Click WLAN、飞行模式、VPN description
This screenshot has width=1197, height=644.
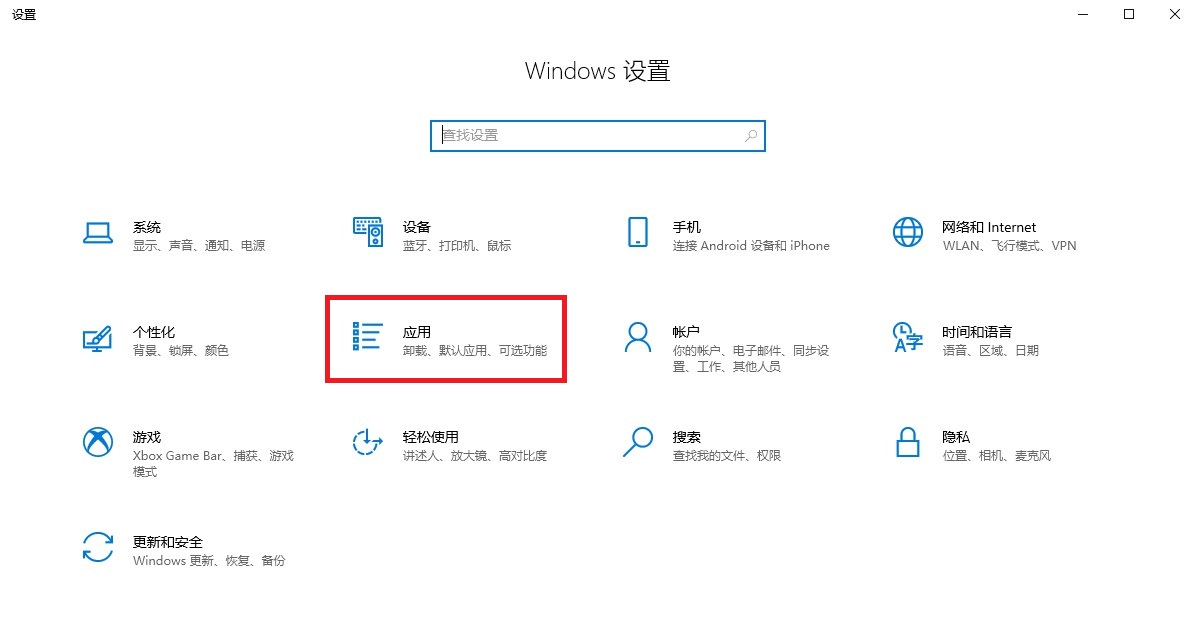tap(1009, 246)
